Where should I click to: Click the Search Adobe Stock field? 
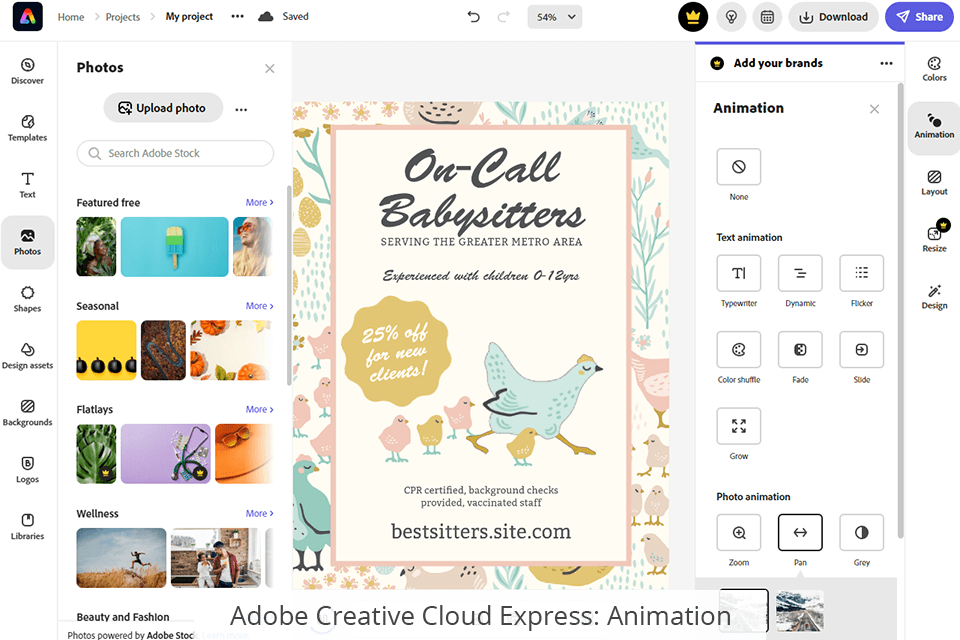175,153
